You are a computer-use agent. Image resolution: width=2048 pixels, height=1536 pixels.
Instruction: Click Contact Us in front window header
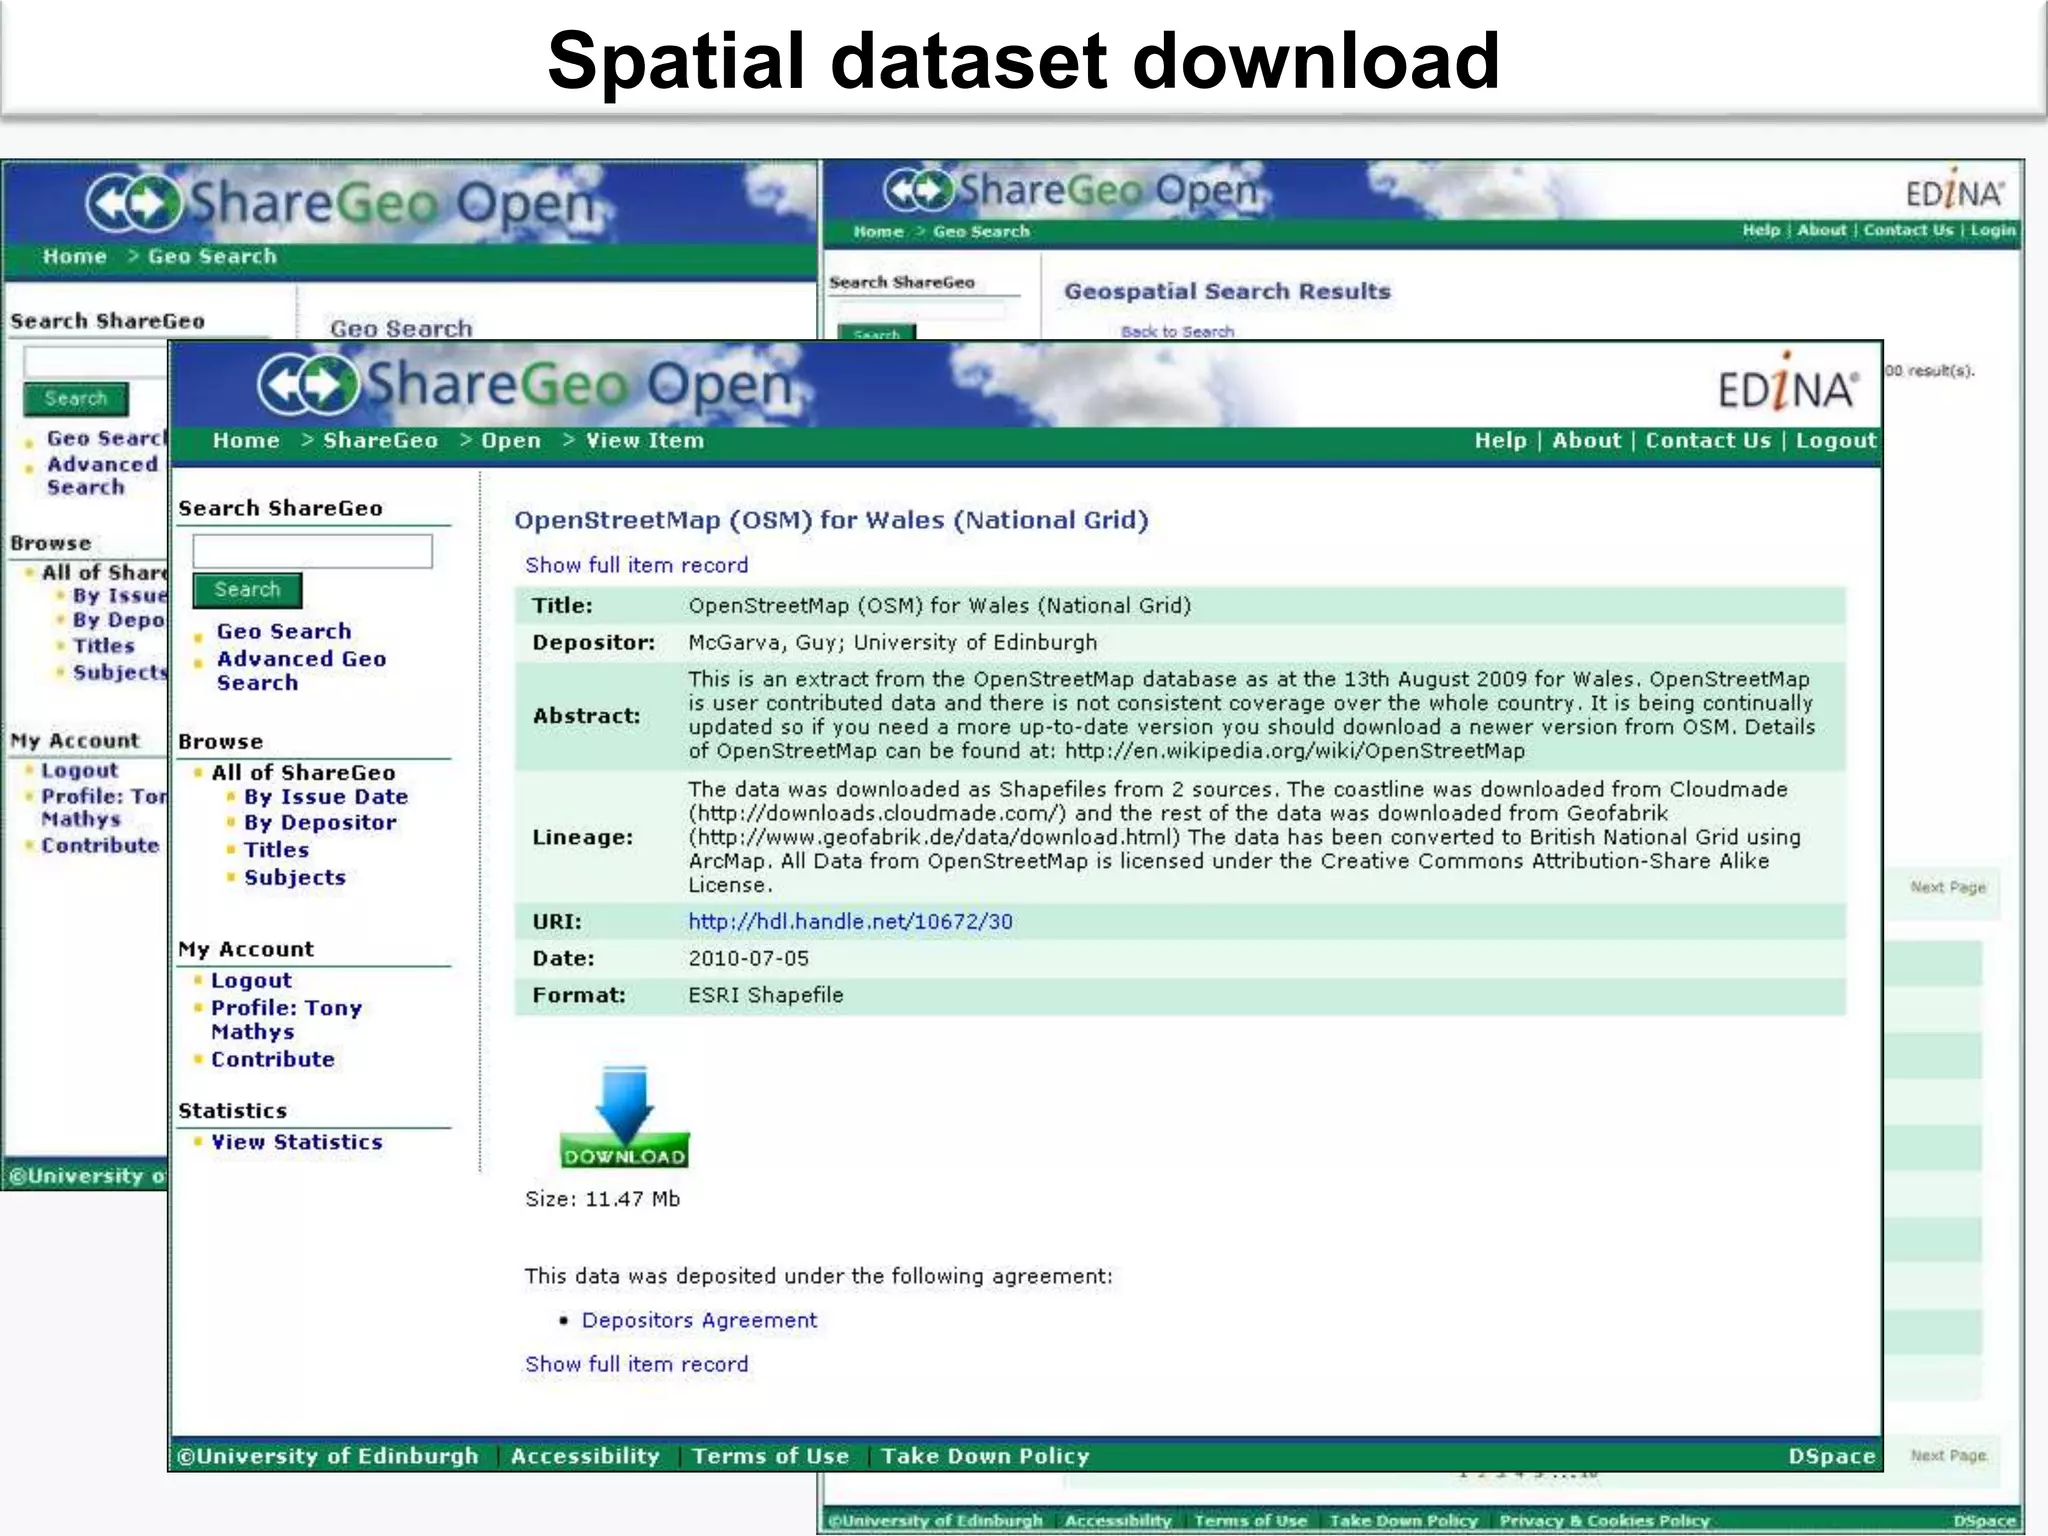pyautogui.click(x=1708, y=441)
